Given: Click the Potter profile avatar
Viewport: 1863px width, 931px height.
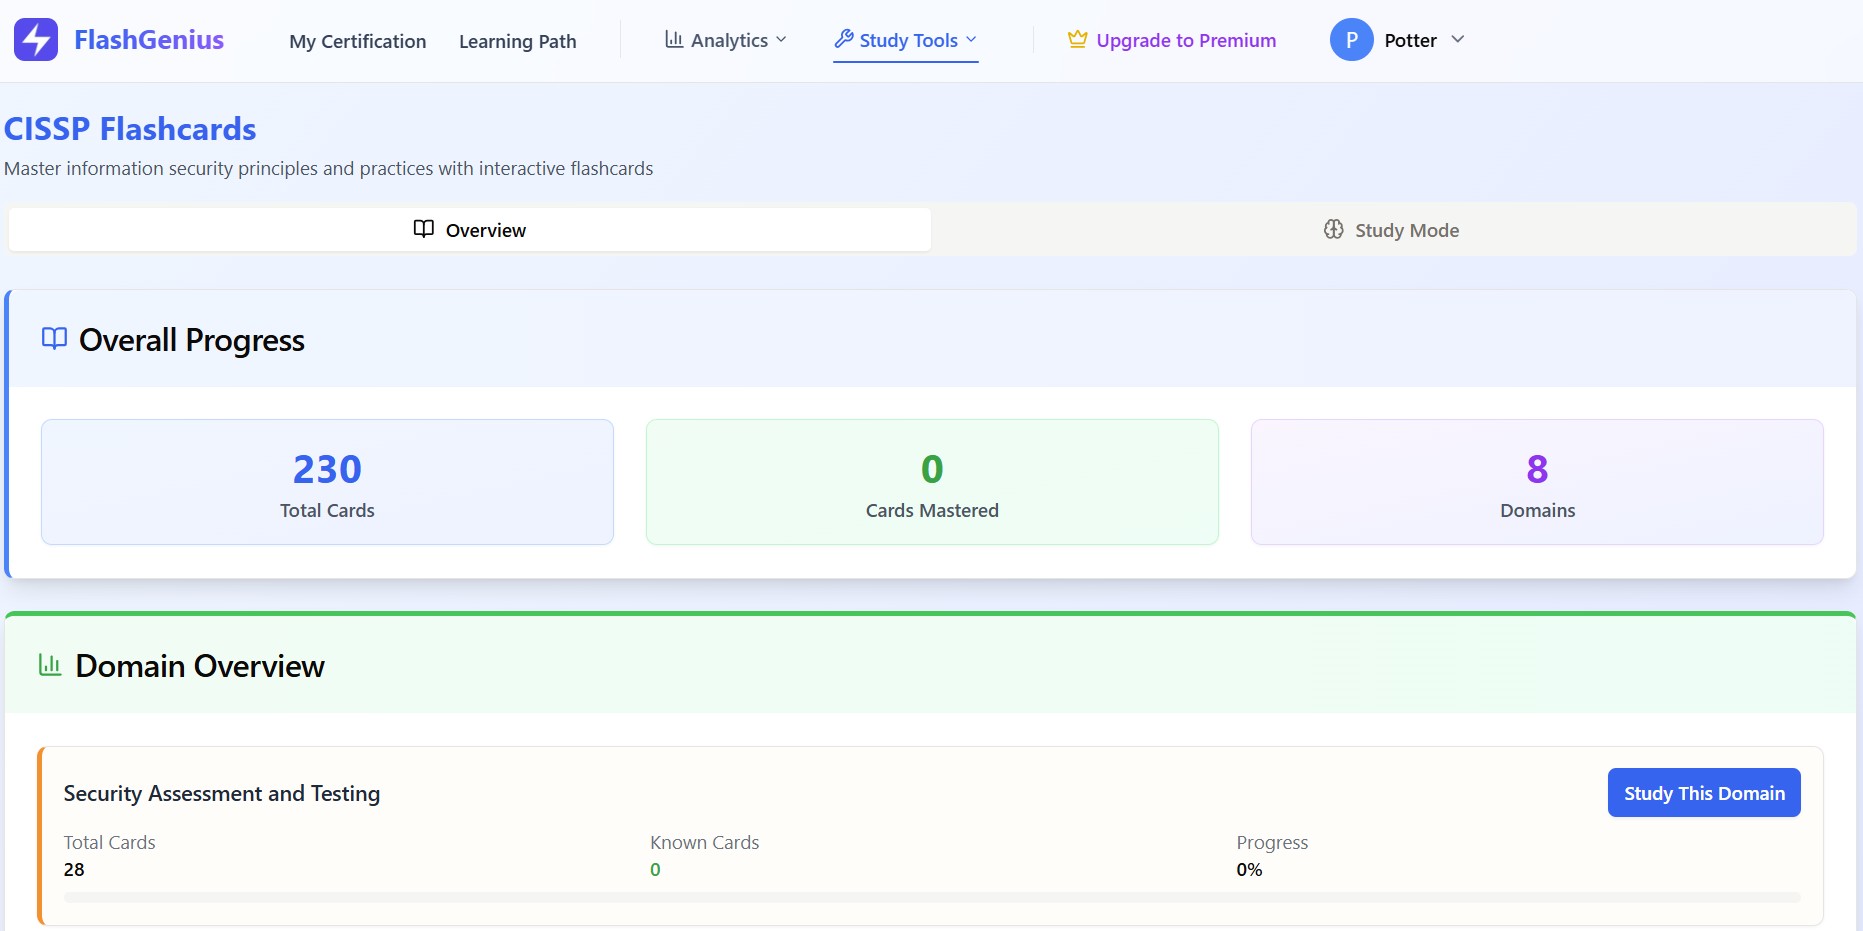Looking at the screenshot, I should point(1351,40).
